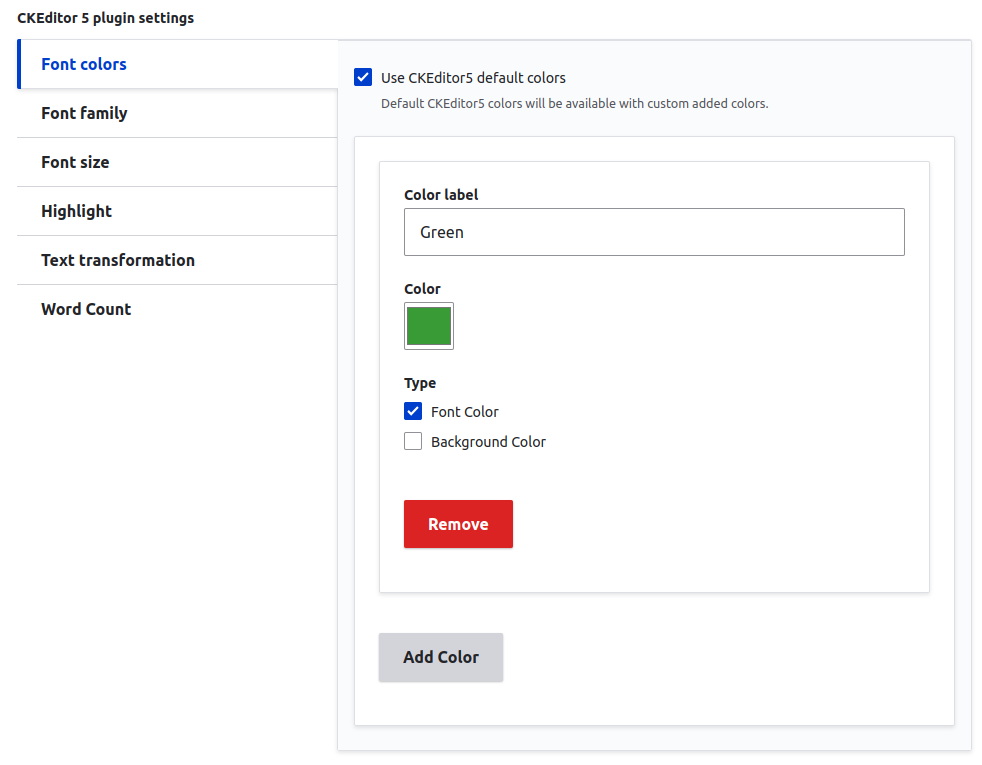This screenshot has height=765, width=982.
Task: Open the Font size tab
Action: [x=75, y=162]
